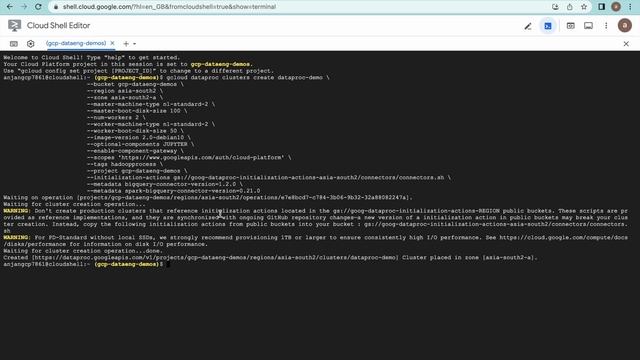Viewport: 640px width, 360px height.
Task: Click 'gcloud config set project' hint line
Action: [138, 71]
